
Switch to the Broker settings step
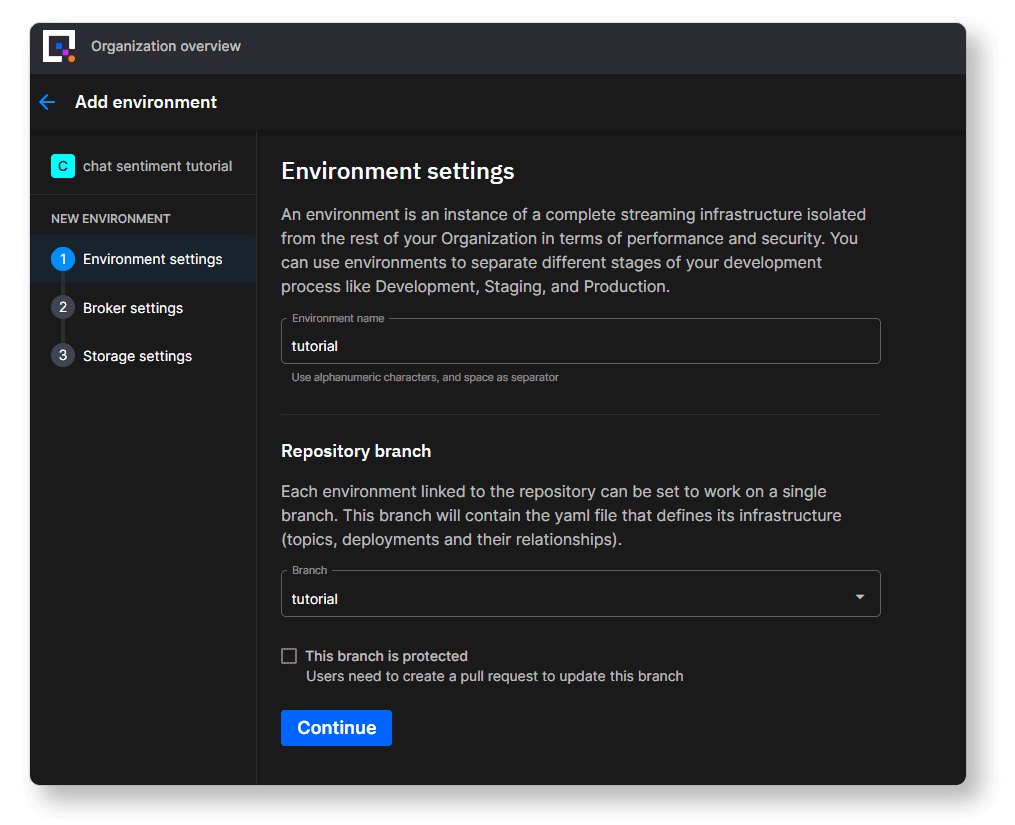133,307
